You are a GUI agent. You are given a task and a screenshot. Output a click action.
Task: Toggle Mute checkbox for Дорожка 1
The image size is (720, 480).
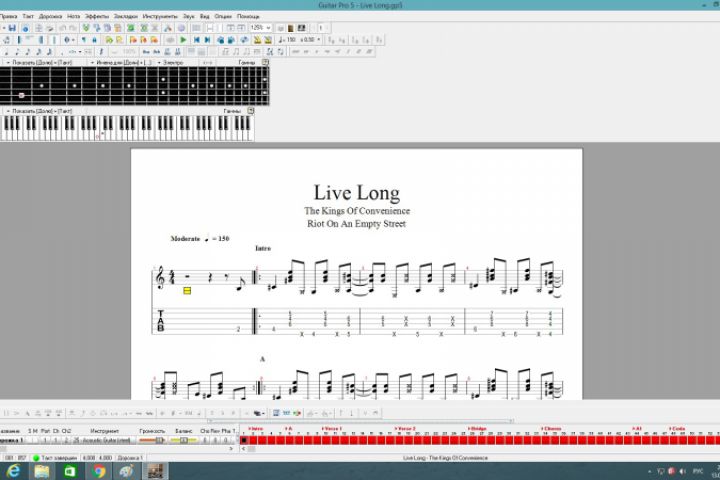click(36, 440)
